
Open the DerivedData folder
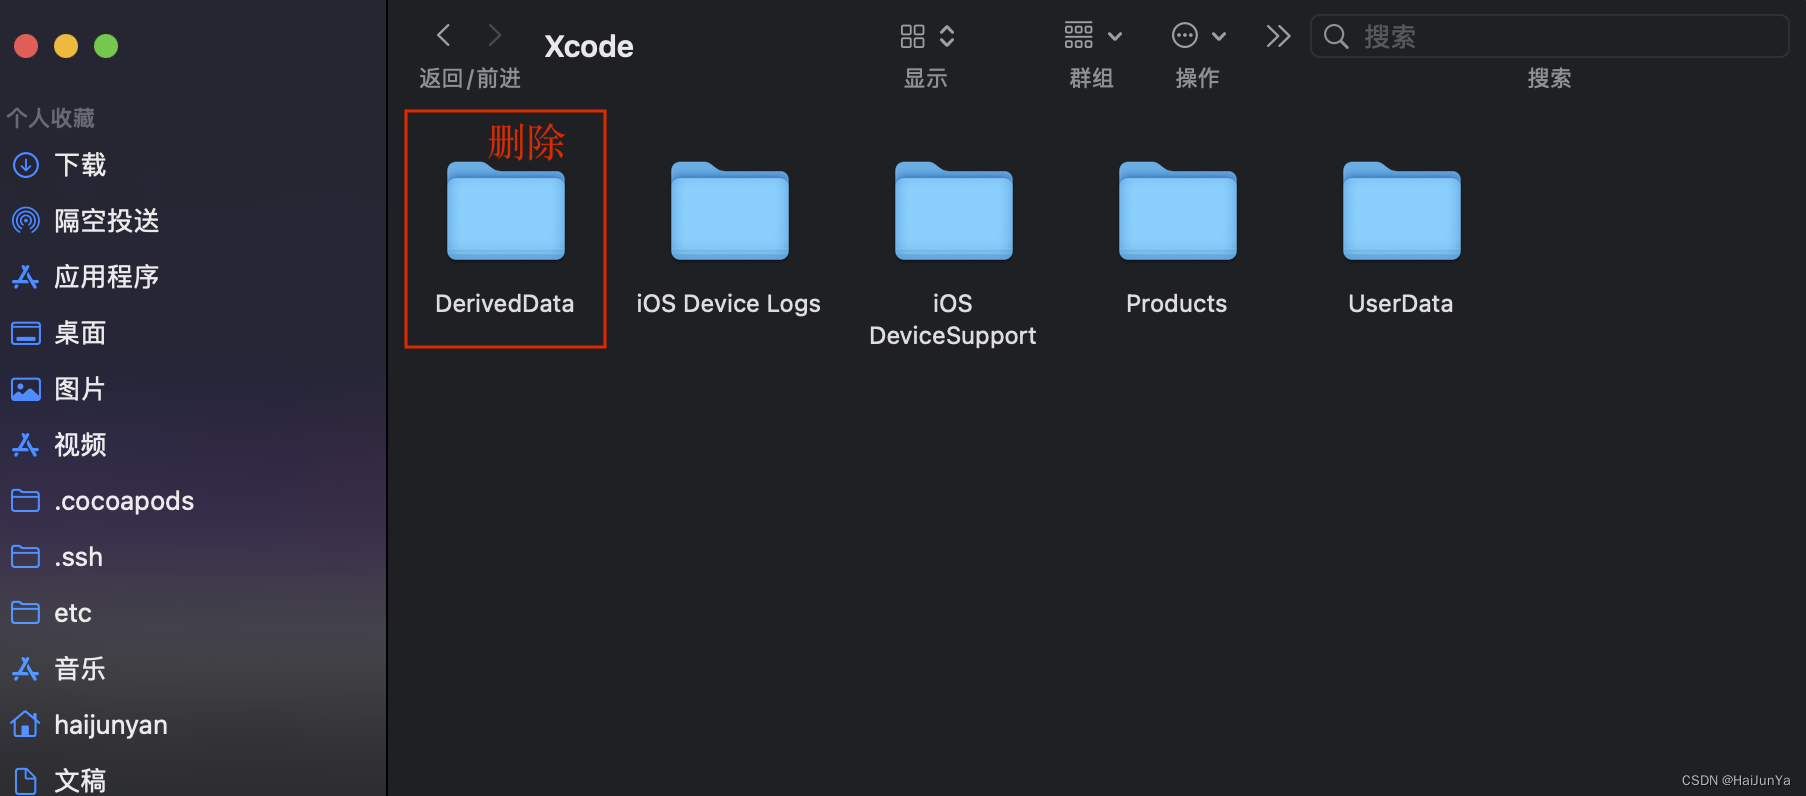point(506,210)
